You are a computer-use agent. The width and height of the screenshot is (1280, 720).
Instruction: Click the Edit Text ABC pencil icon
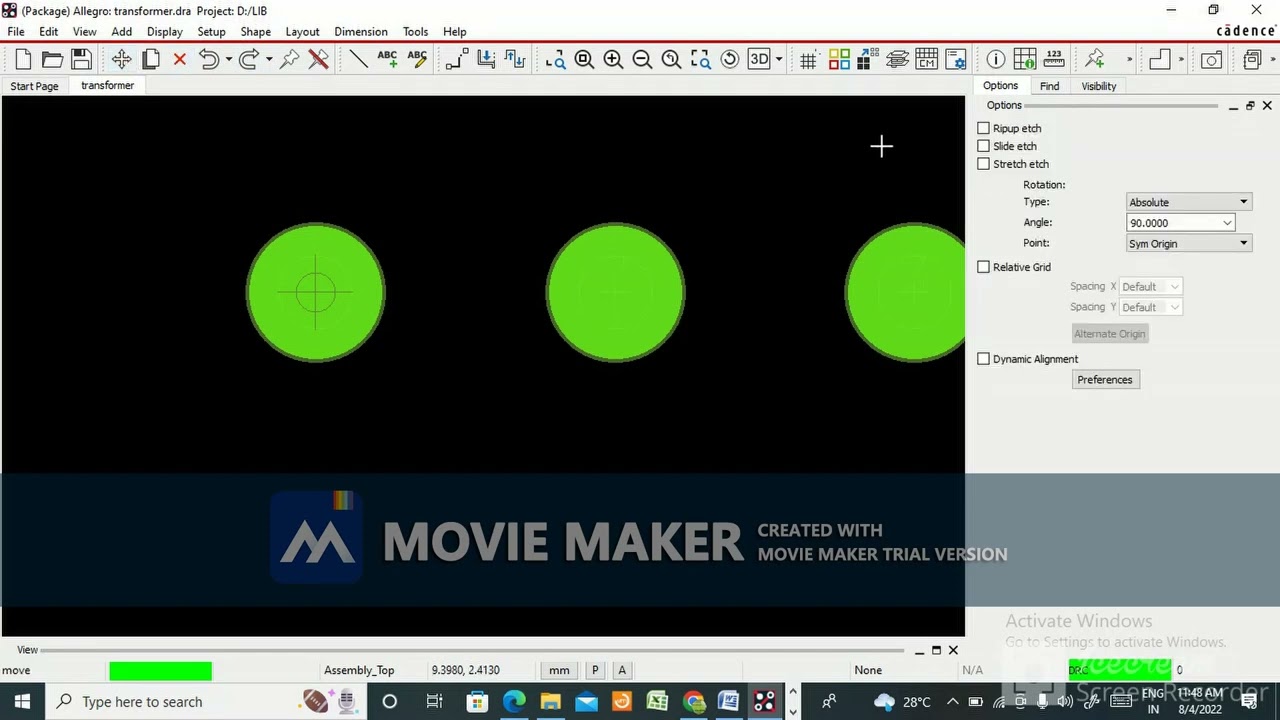(x=416, y=60)
